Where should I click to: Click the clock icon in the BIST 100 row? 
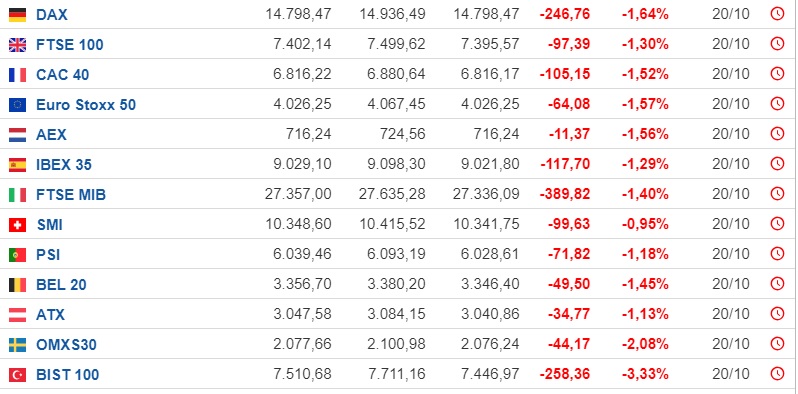click(777, 374)
